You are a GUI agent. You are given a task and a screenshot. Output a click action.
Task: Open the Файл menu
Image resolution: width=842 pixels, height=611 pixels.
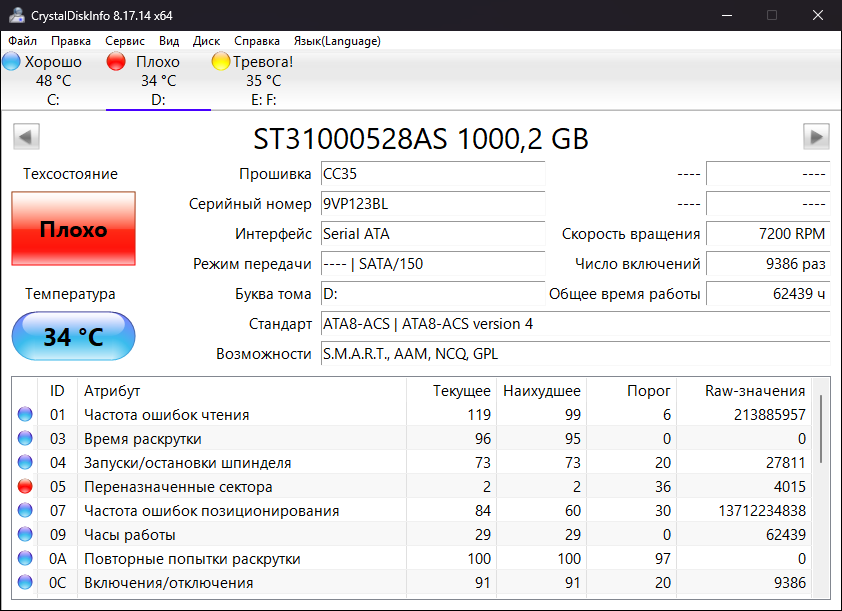(x=23, y=41)
